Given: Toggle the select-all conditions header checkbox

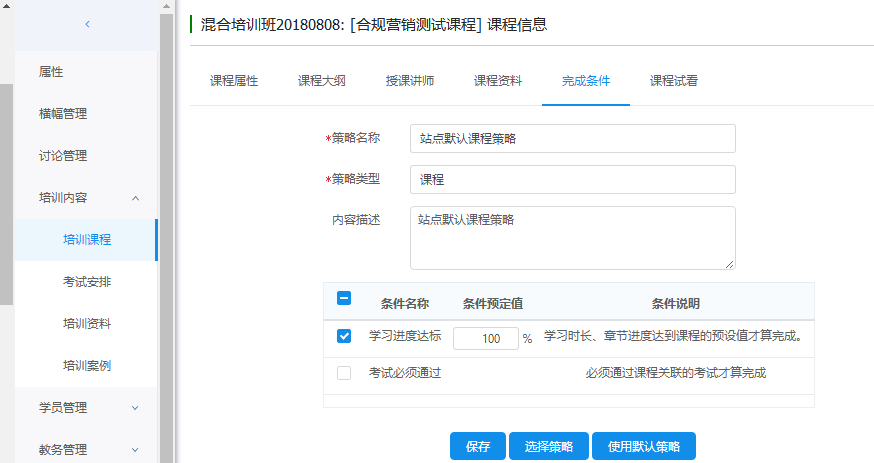Looking at the screenshot, I should [x=344, y=298].
